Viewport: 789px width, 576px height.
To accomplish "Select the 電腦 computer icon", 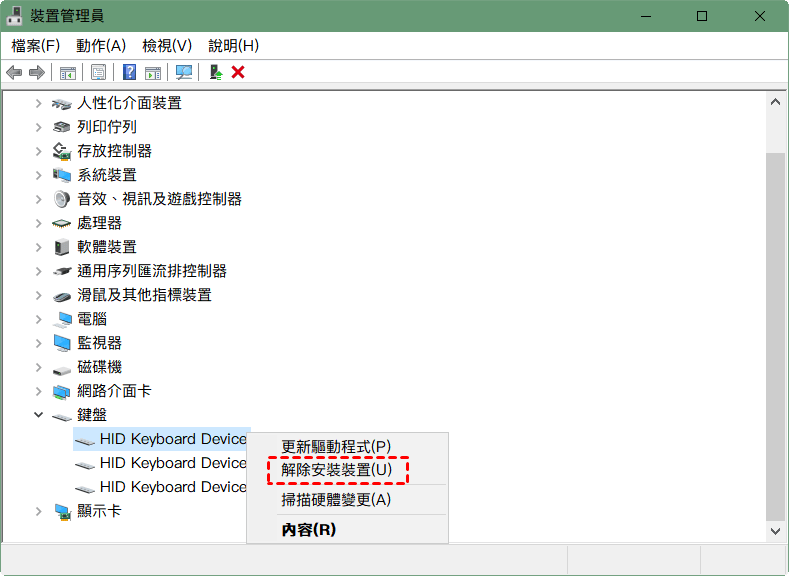I will pos(62,319).
